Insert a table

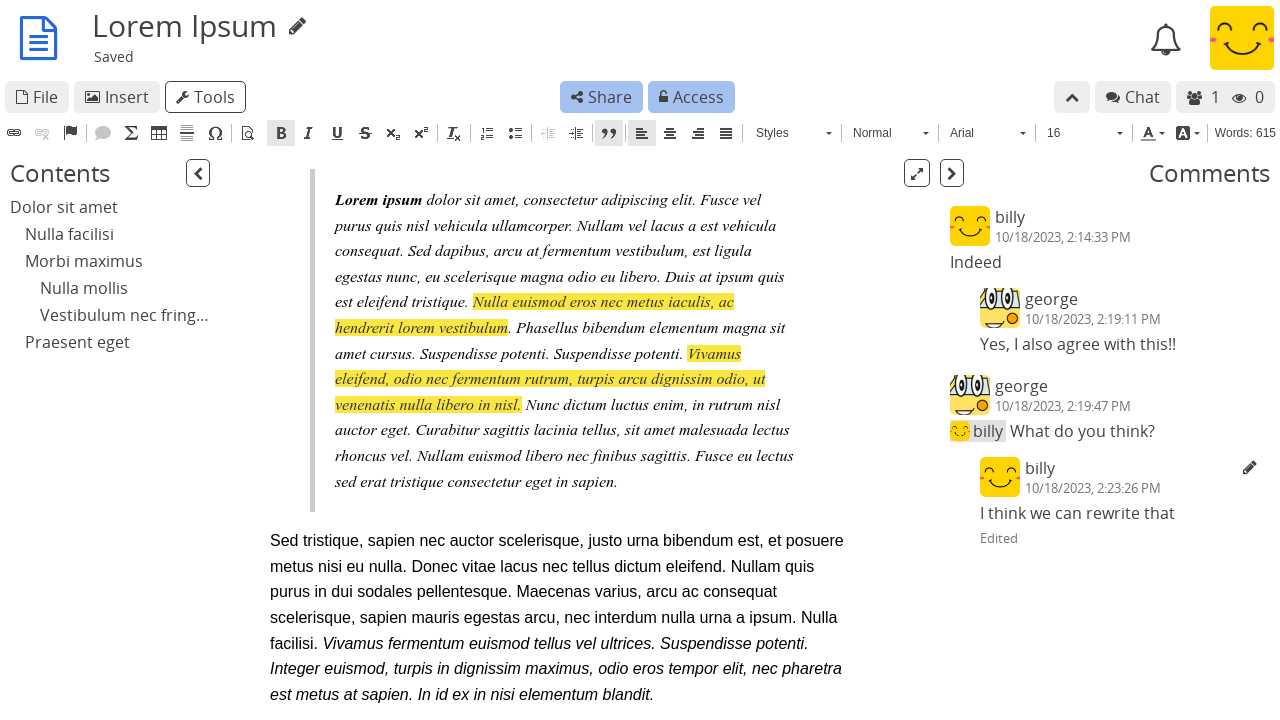click(157, 132)
